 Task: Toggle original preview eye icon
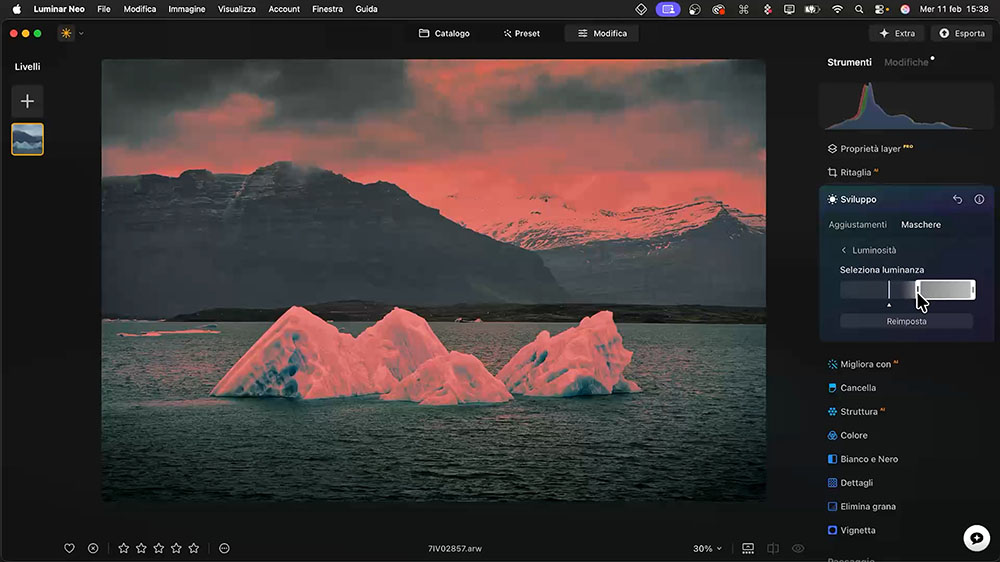coord(798,549)
